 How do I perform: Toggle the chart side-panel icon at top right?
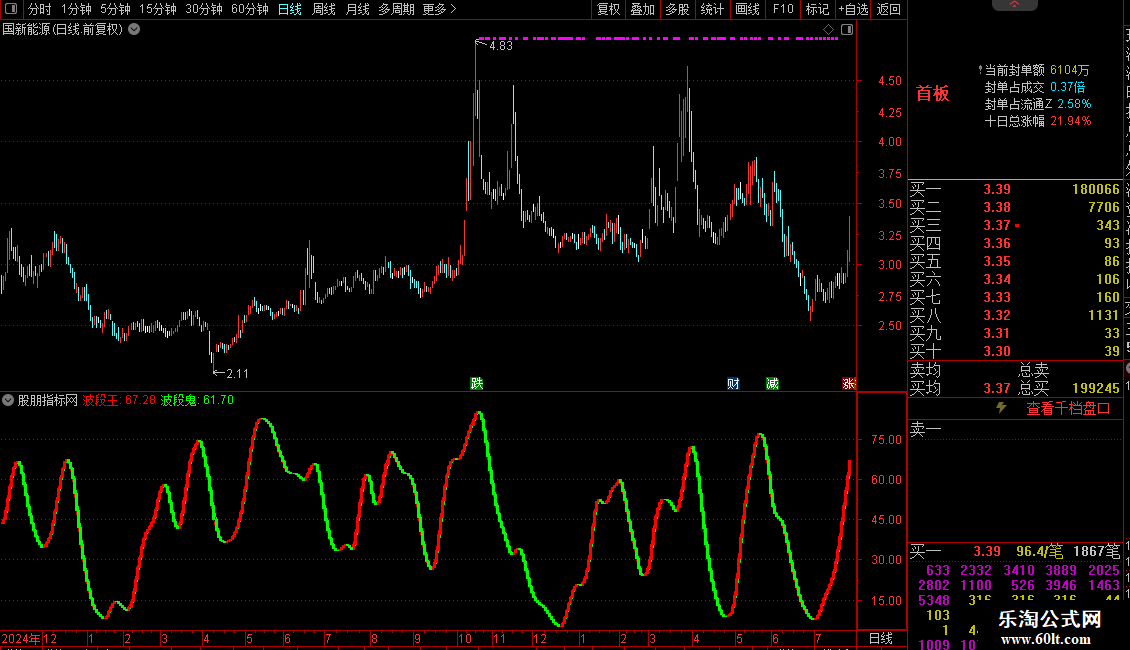coord(847,30)
